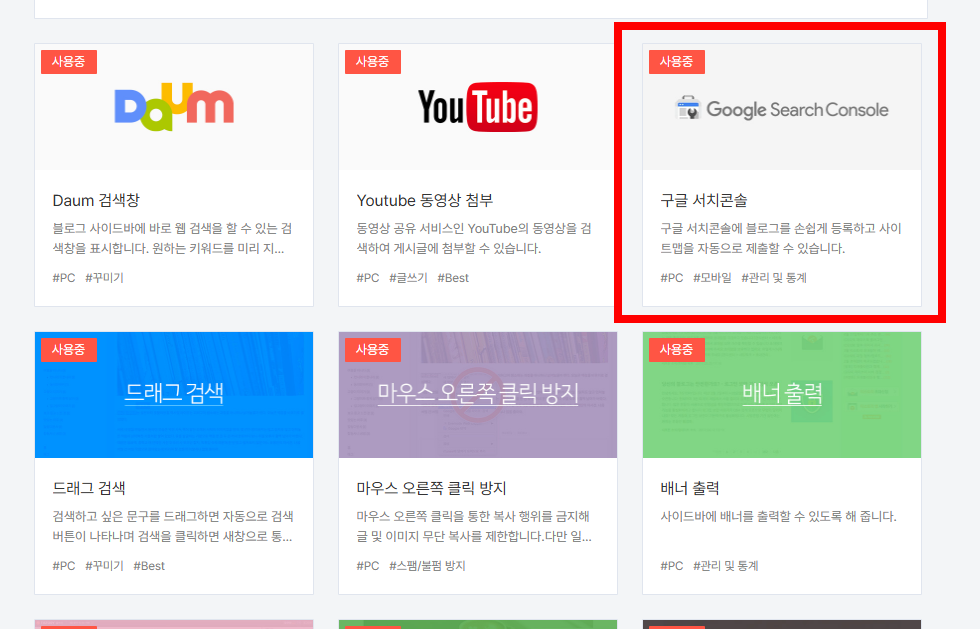Click the green 배너 출력 banner image
The height and width of the screenshot is (629, 980).
tap(782, 395)
